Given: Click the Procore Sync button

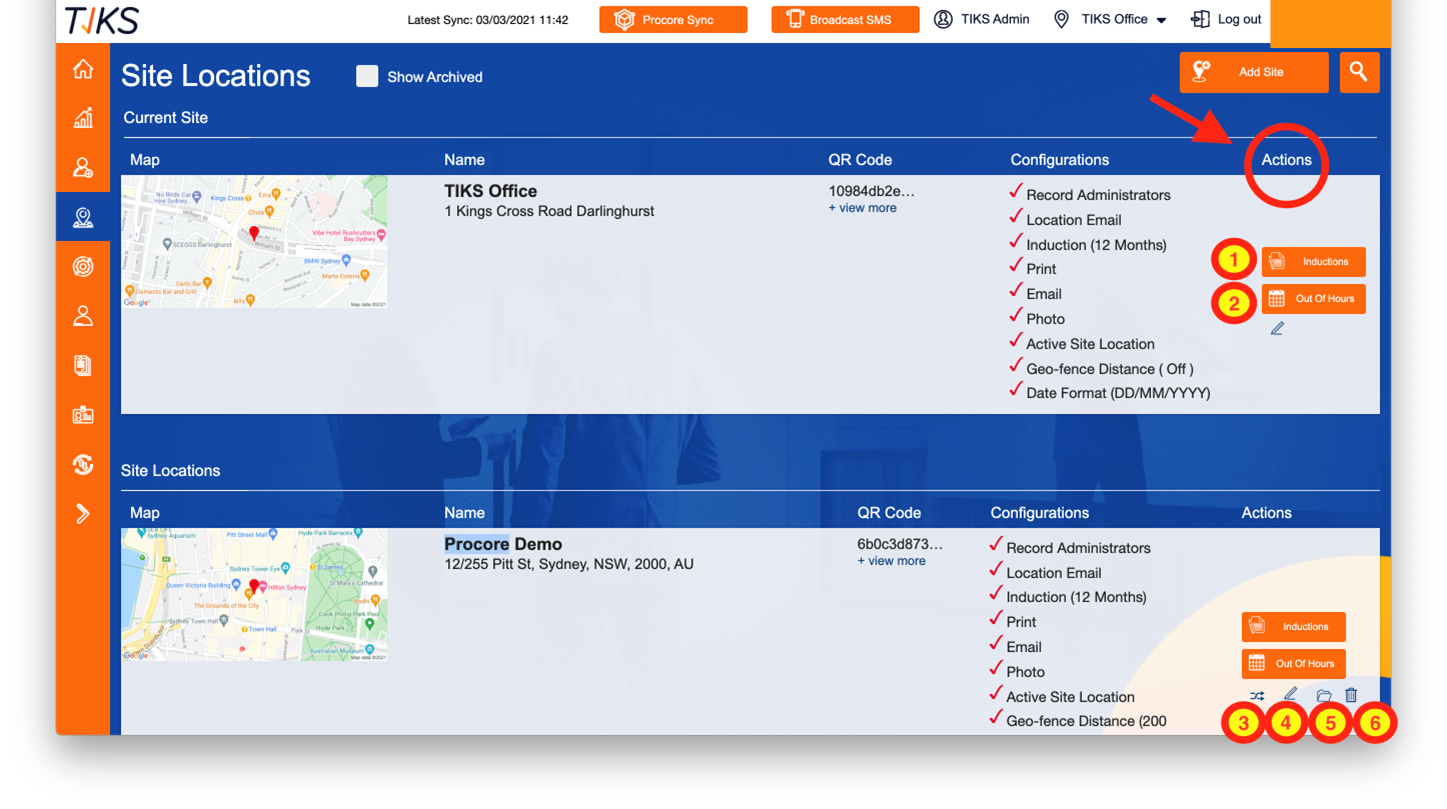Looking at the screenshot, I should click(673, 19).
